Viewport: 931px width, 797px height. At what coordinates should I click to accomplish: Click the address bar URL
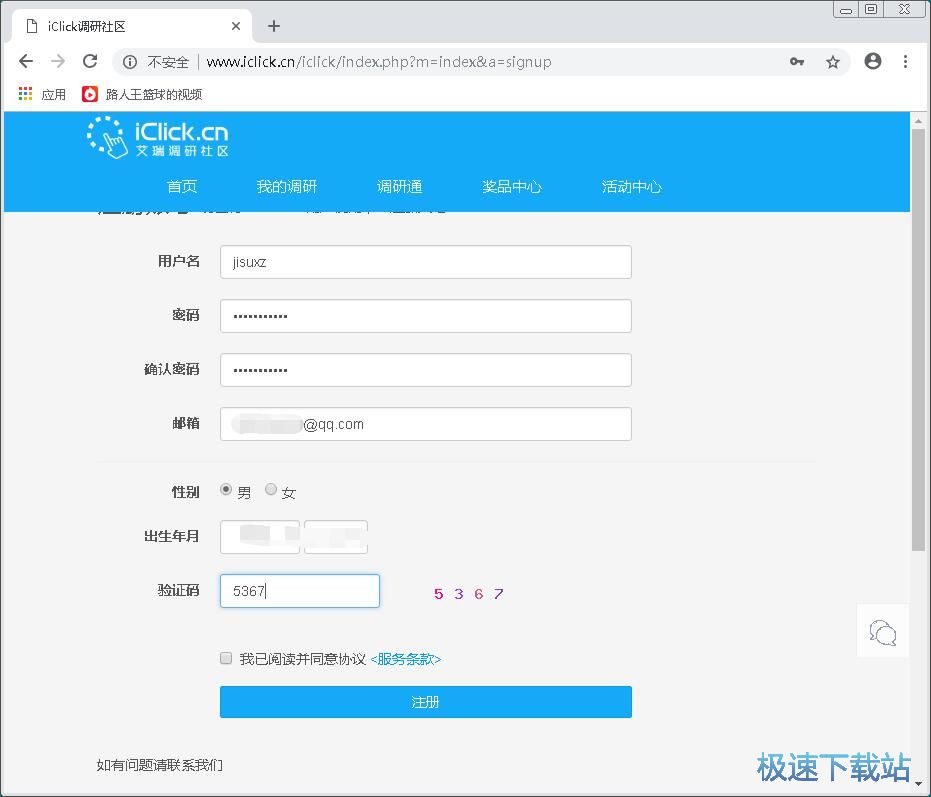pos(379,62)
